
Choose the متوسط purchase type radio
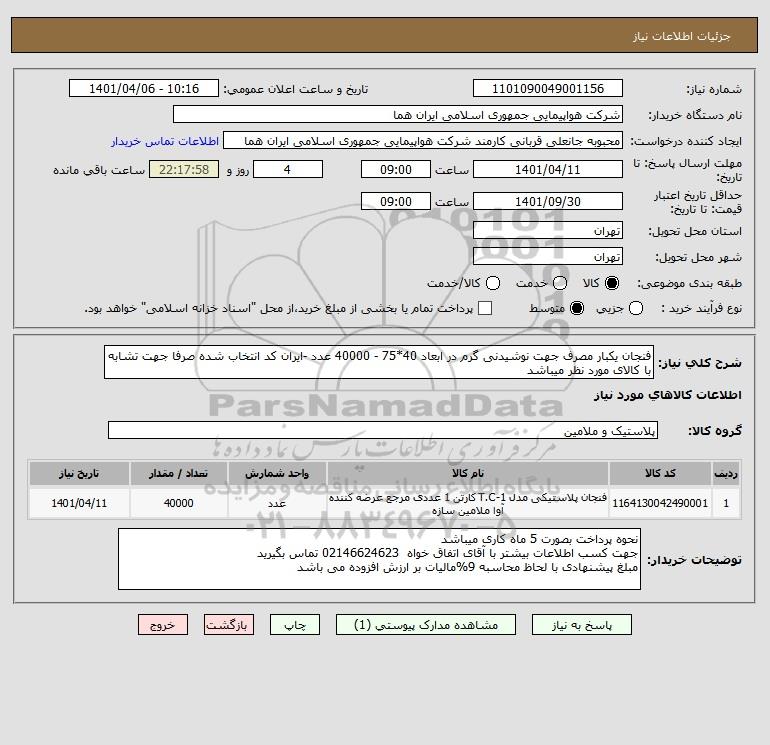(x=577, y=308)
